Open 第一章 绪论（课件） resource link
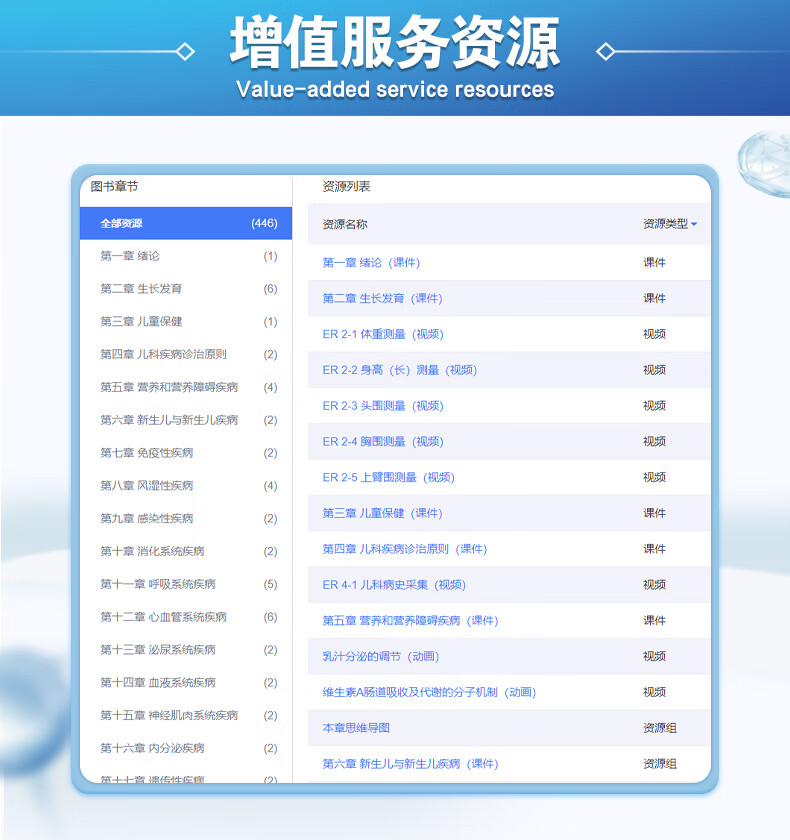 click(x=371, y=263)
